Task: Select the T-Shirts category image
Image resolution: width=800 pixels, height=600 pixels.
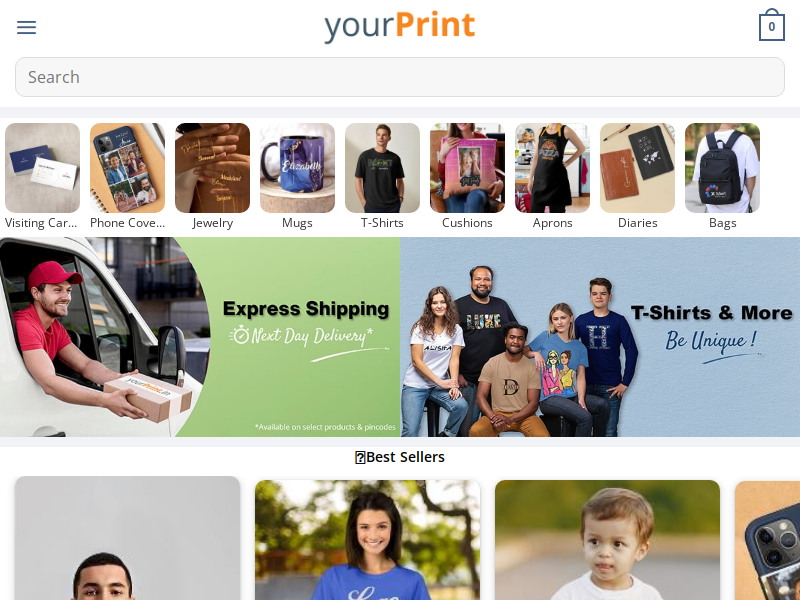Action: [383, 168]
